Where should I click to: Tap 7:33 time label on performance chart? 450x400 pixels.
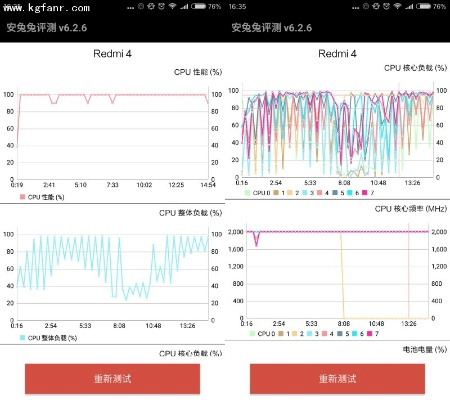click(x=112, y=185)
